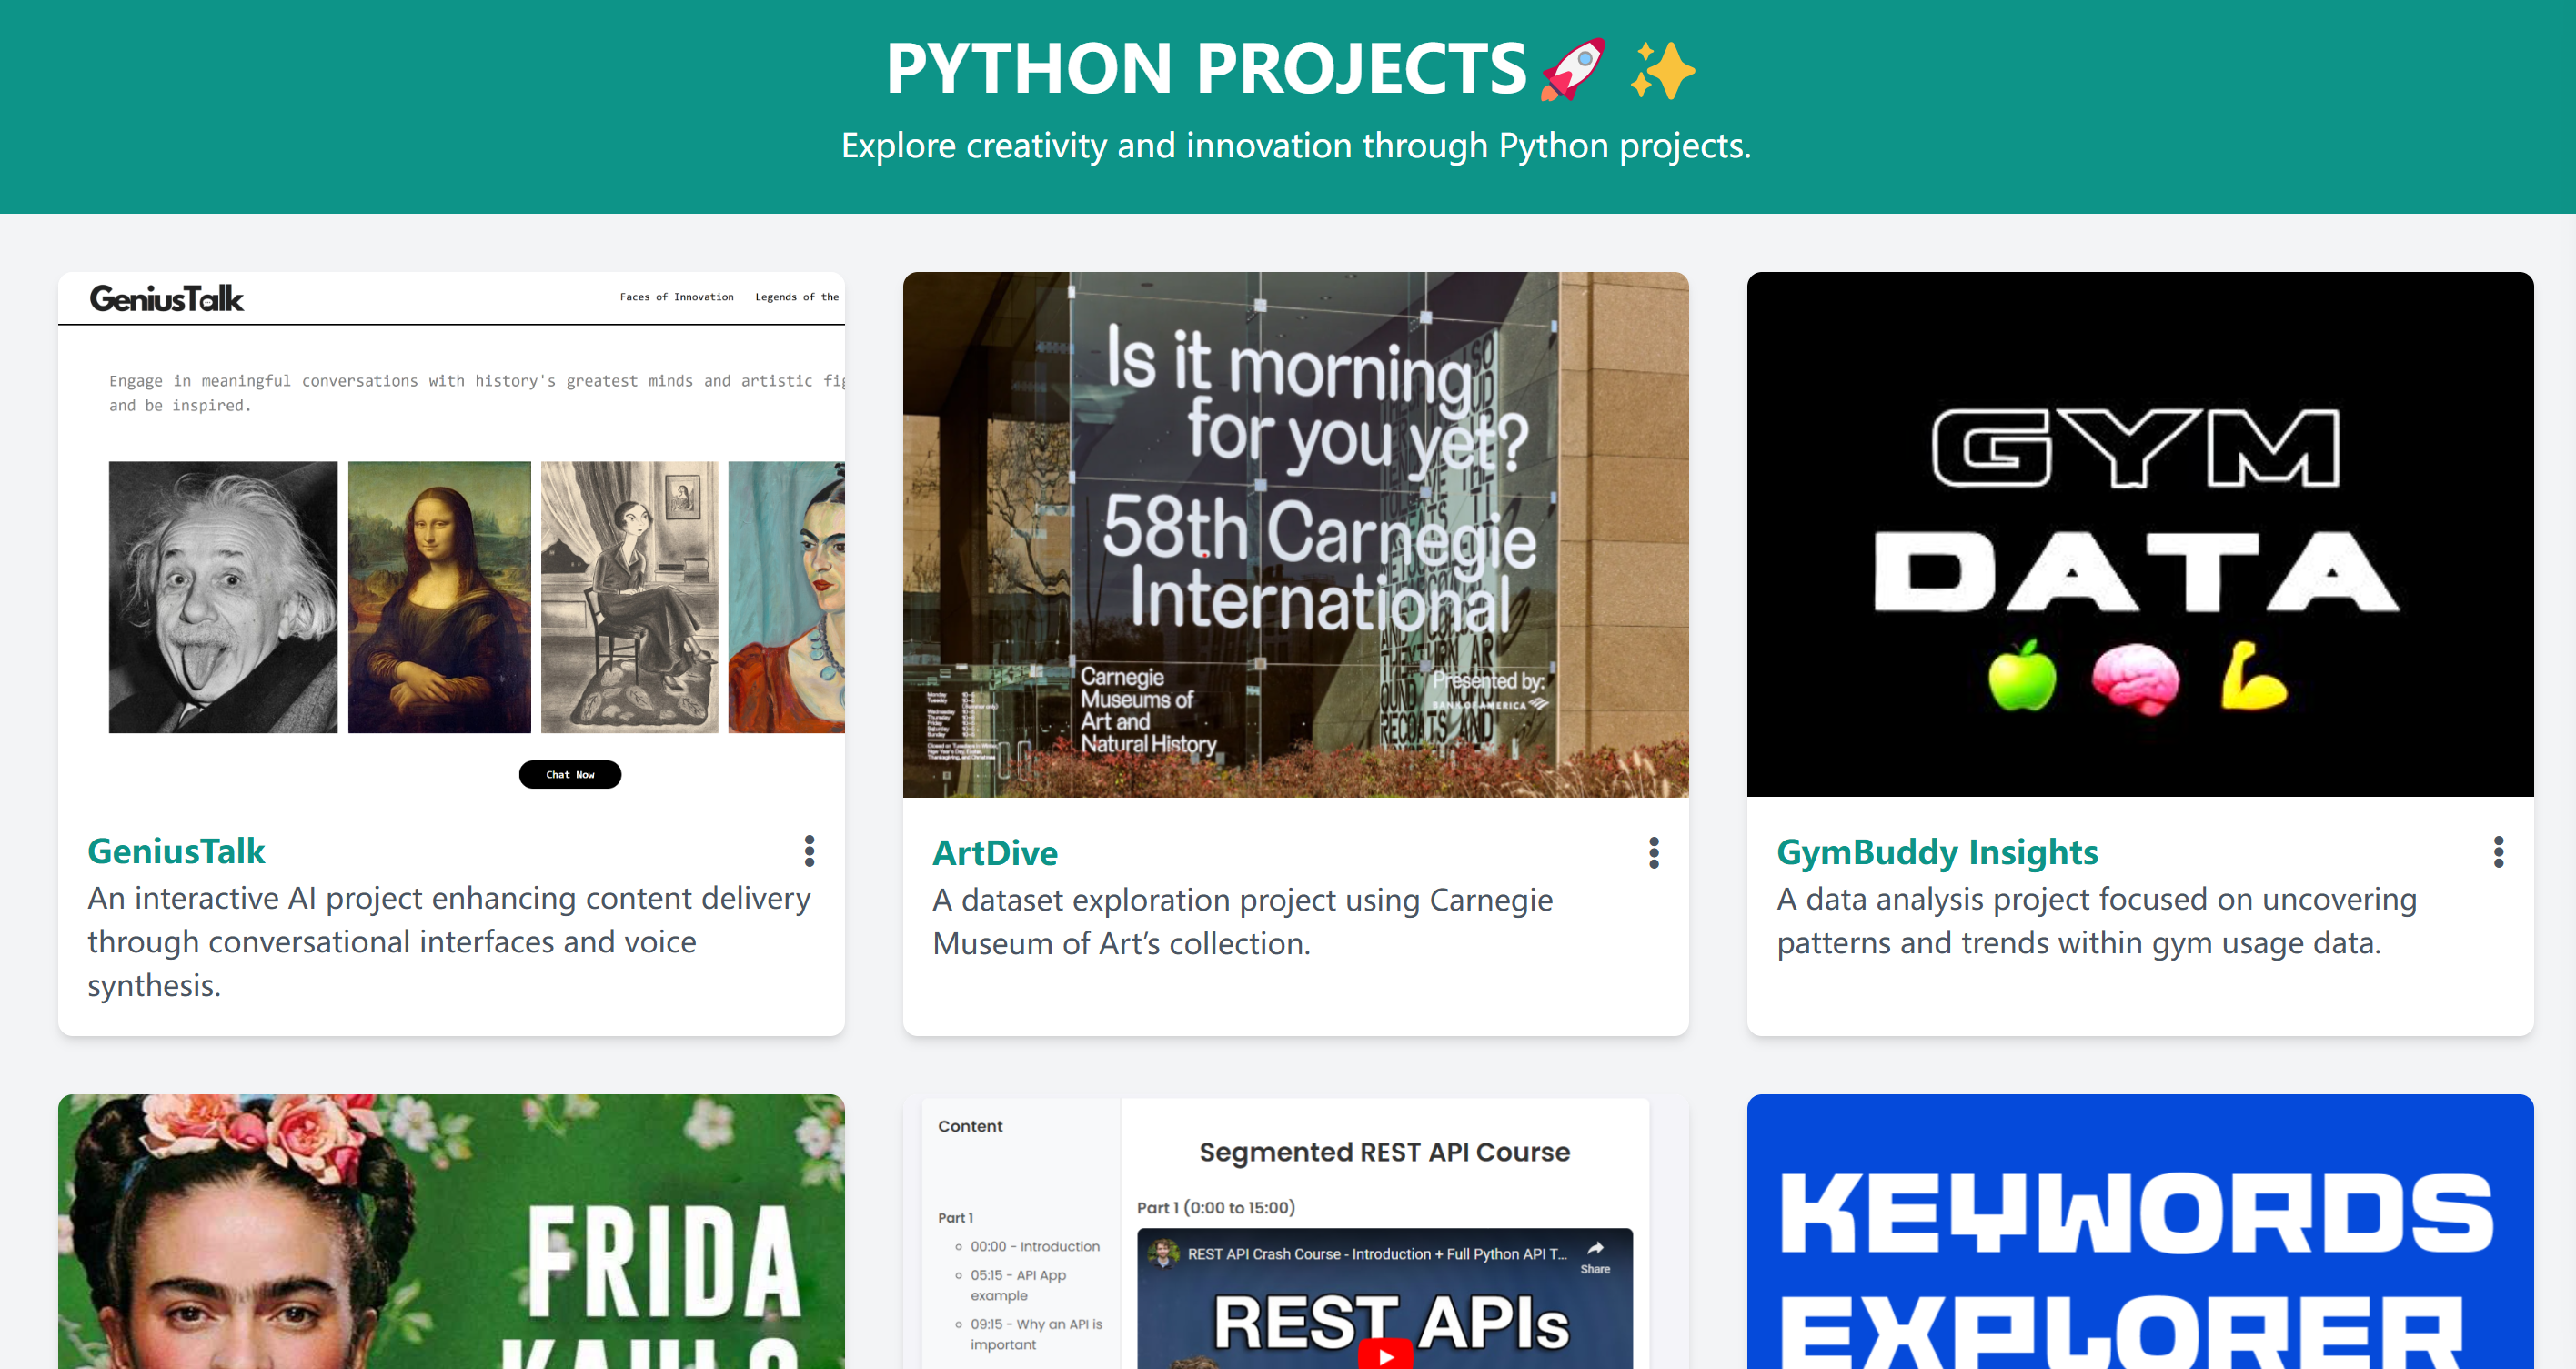The width and height of the screenshot is (2576, 1369).
Task: Open the Legends of the navigation item
Action: click(x=797, y=296)
